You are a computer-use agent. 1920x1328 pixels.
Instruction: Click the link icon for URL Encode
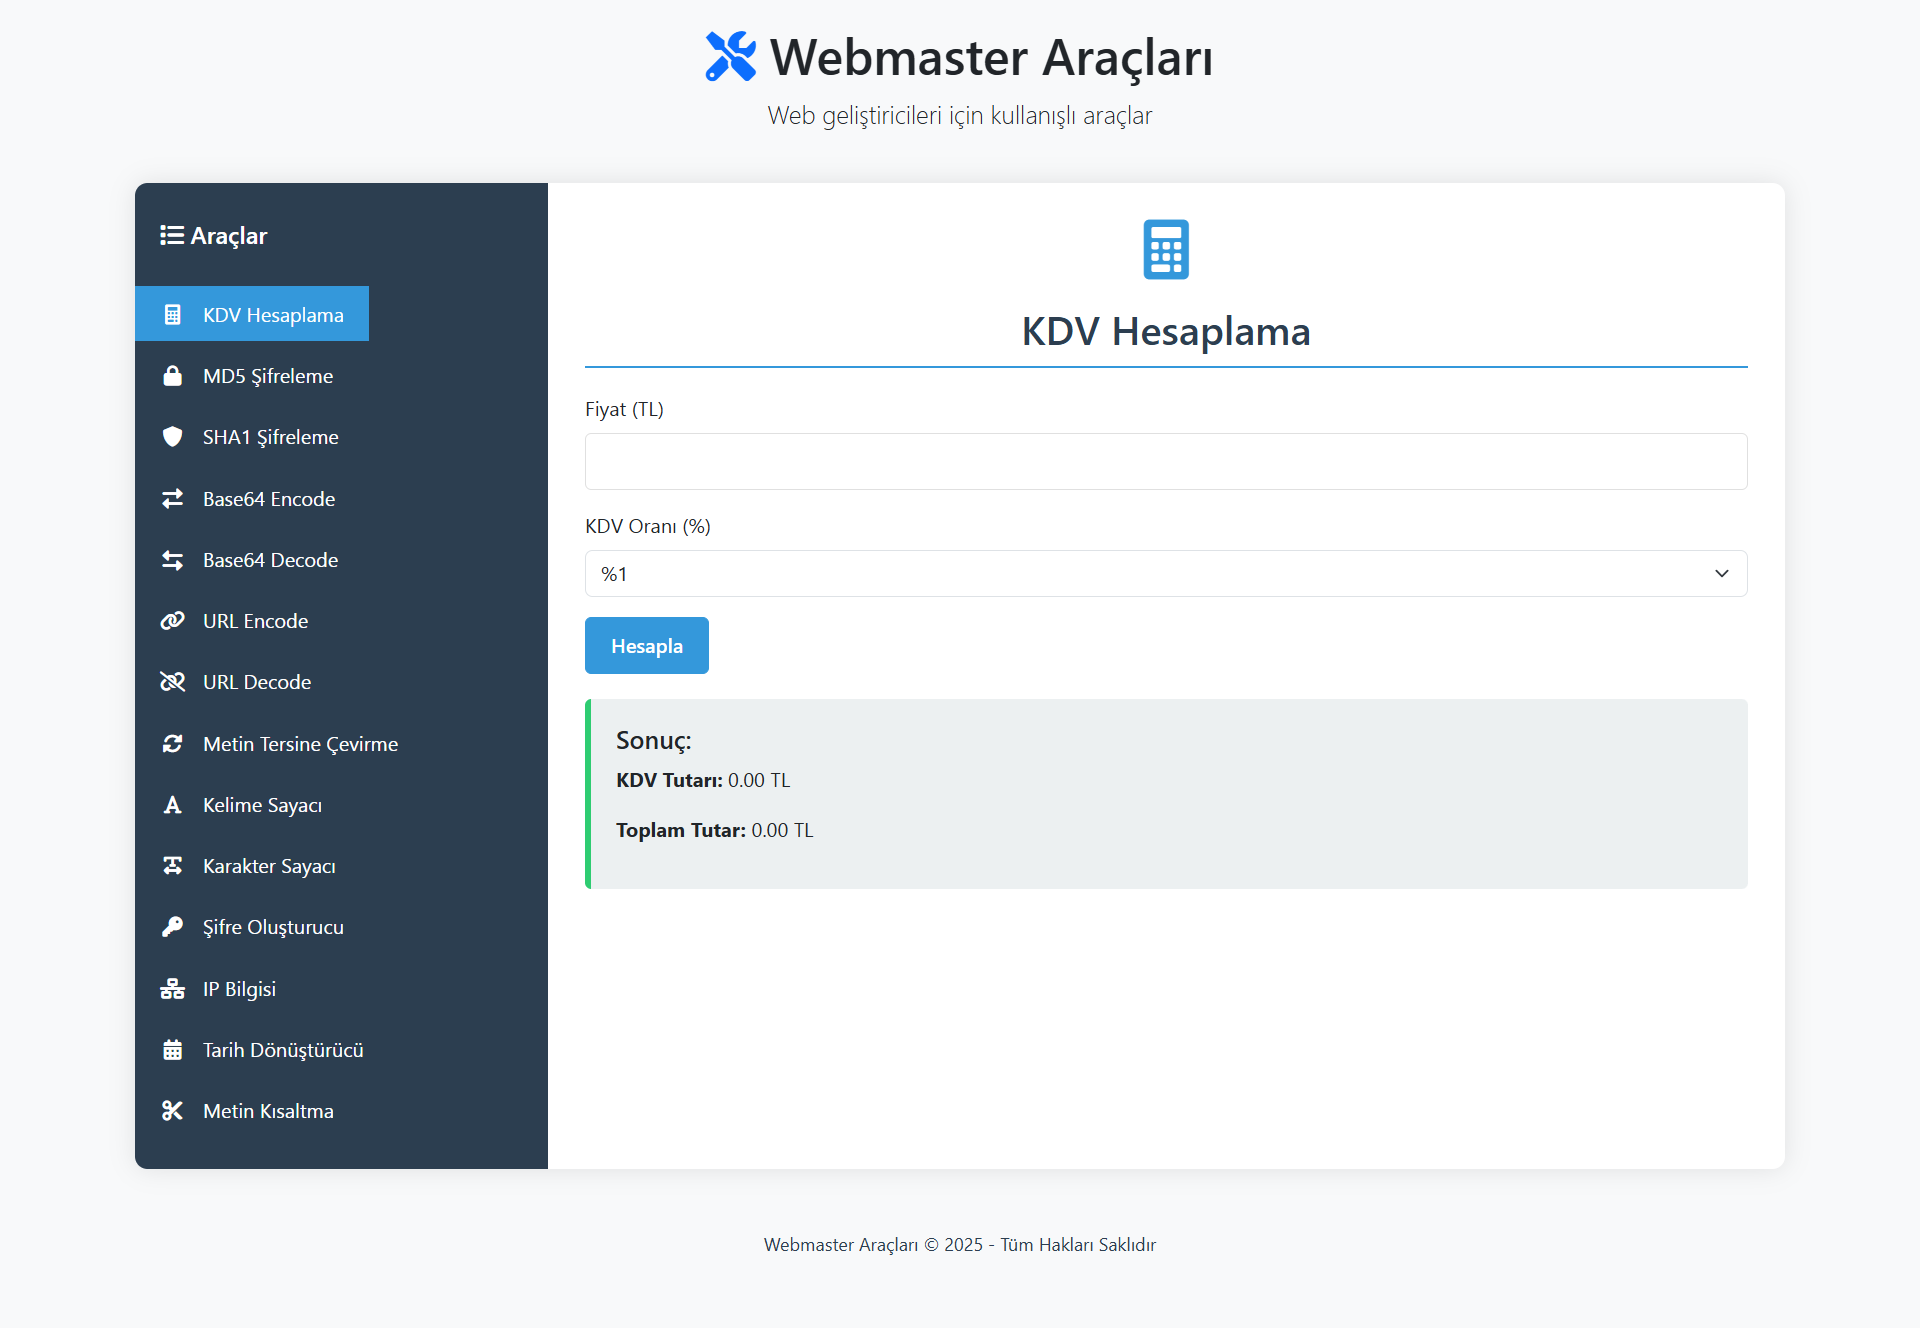172,621
